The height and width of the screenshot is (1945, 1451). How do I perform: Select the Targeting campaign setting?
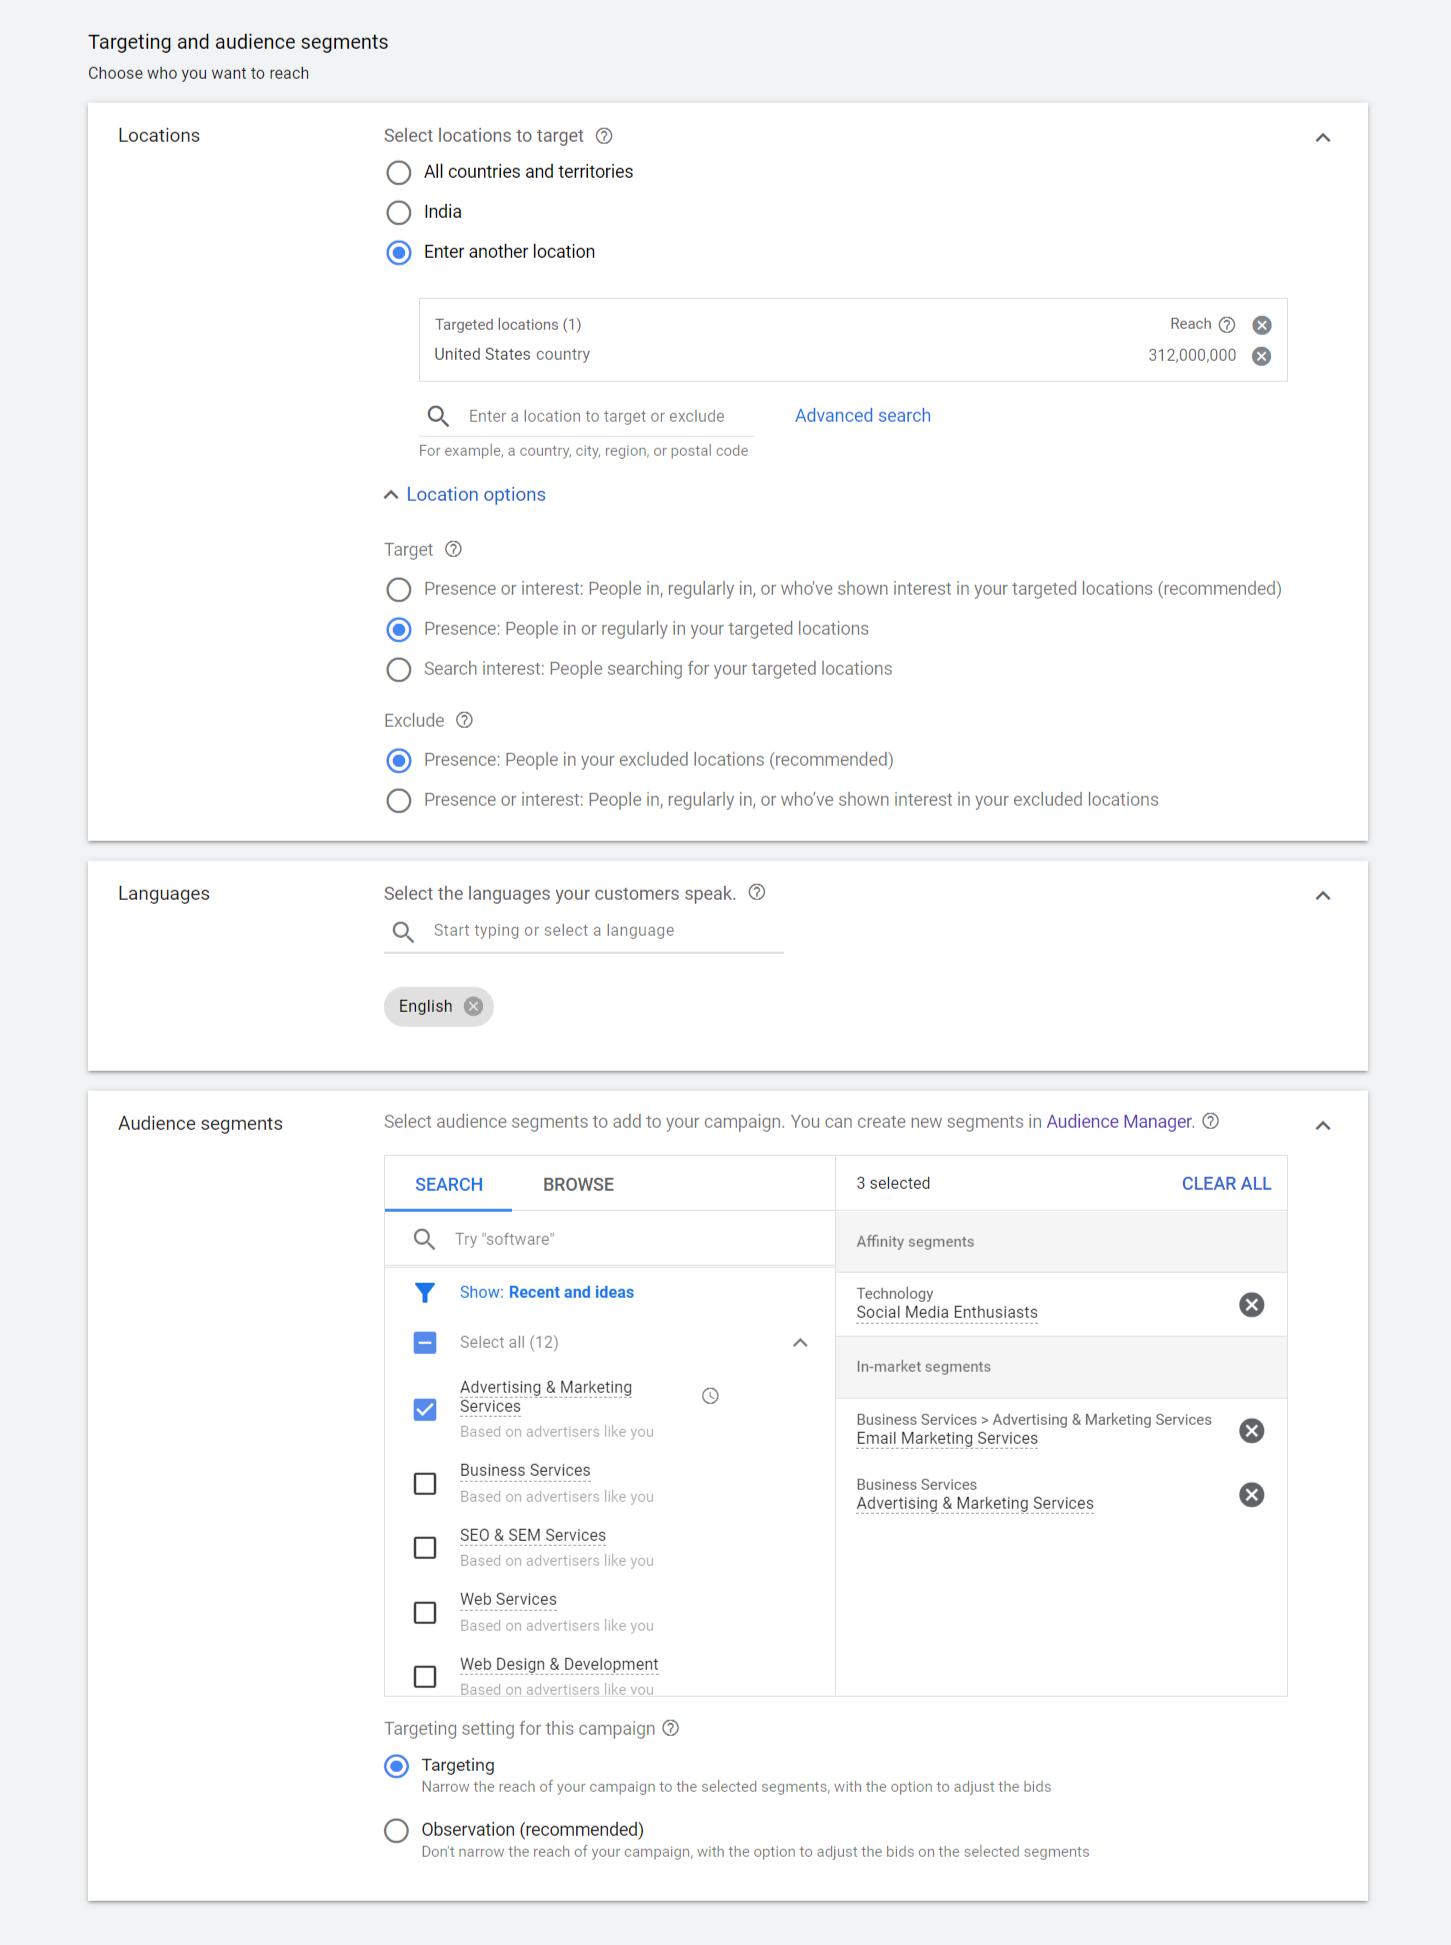pyautogui.click(x=397, y=1766)
